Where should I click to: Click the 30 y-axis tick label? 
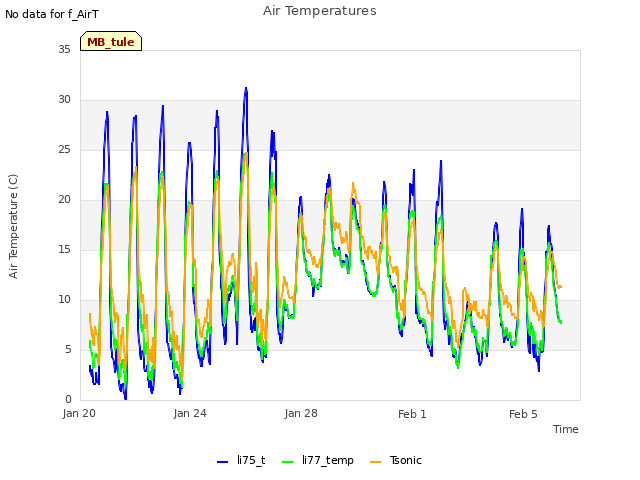coord(64,100)
